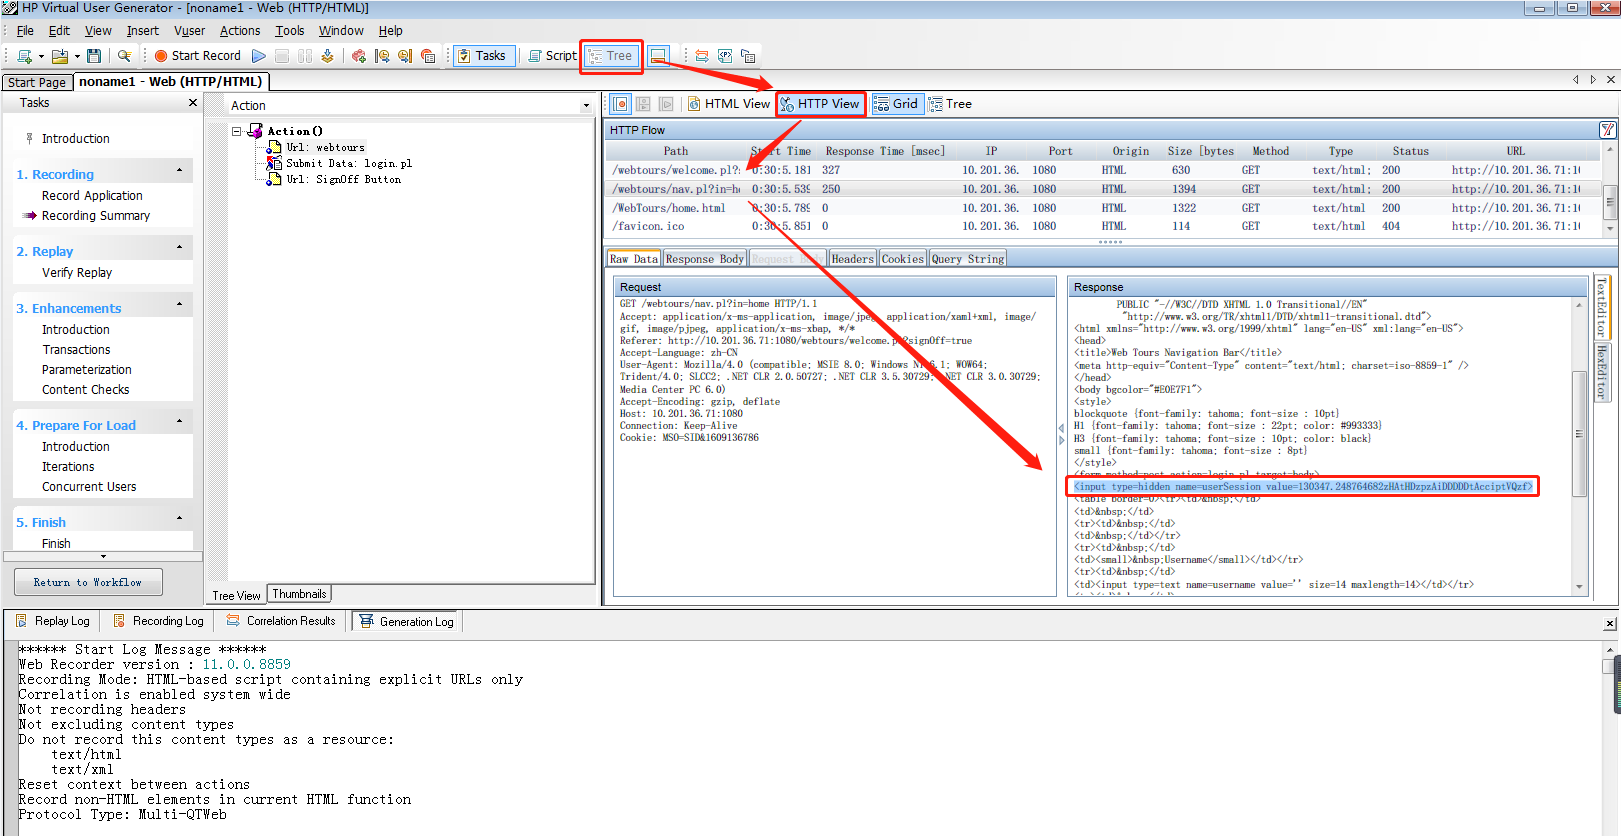Click the blue Run (play) icon
This screenshot has width=1621, height=836.
pyautogui.click(x=259, y=56)
